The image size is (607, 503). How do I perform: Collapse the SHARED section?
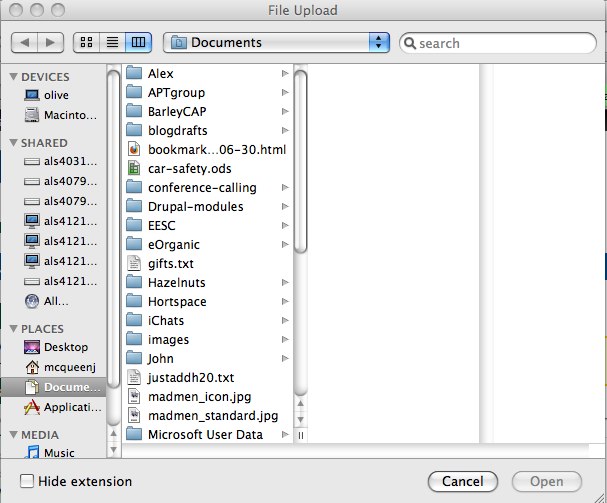coord(14,143)
